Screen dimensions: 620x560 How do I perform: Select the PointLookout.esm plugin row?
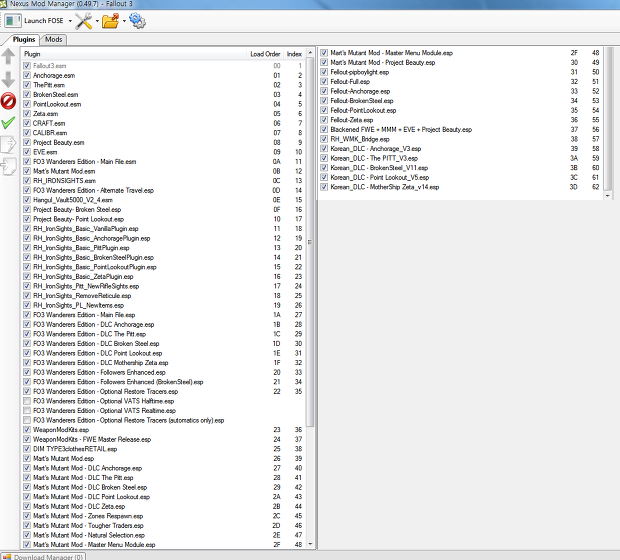point(163,104)
